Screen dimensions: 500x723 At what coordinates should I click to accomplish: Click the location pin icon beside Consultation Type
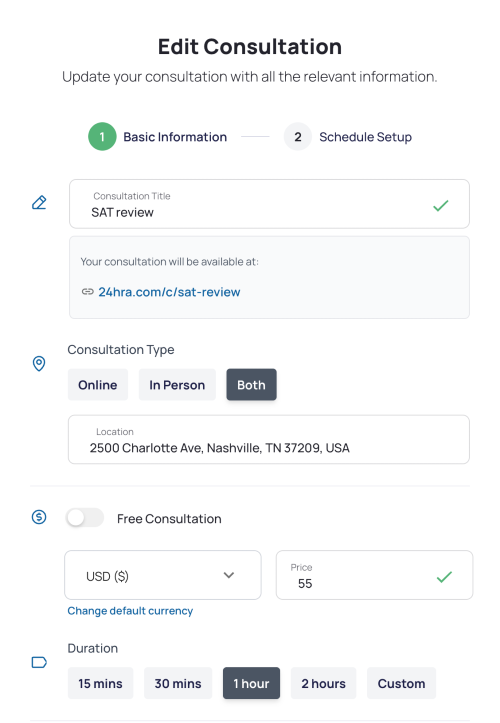[39, 363]
